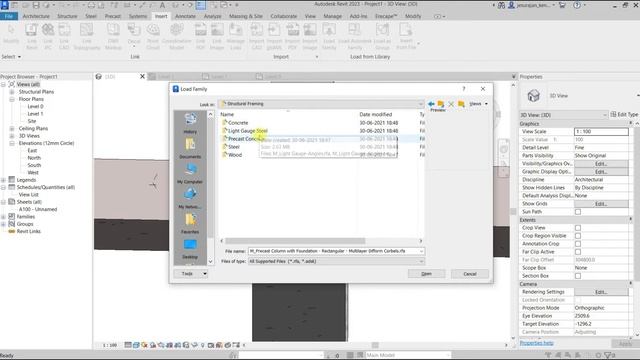Click the Open button in Load Family dialog
The width and height of the screenshot is (640, 360).
(427, 274)
